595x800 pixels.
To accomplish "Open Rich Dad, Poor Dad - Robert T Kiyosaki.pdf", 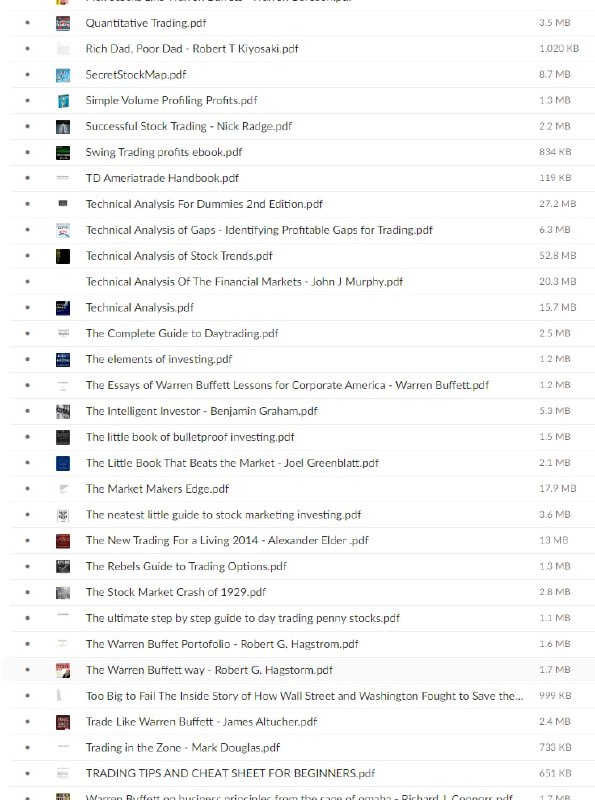I will pos(192,49).
